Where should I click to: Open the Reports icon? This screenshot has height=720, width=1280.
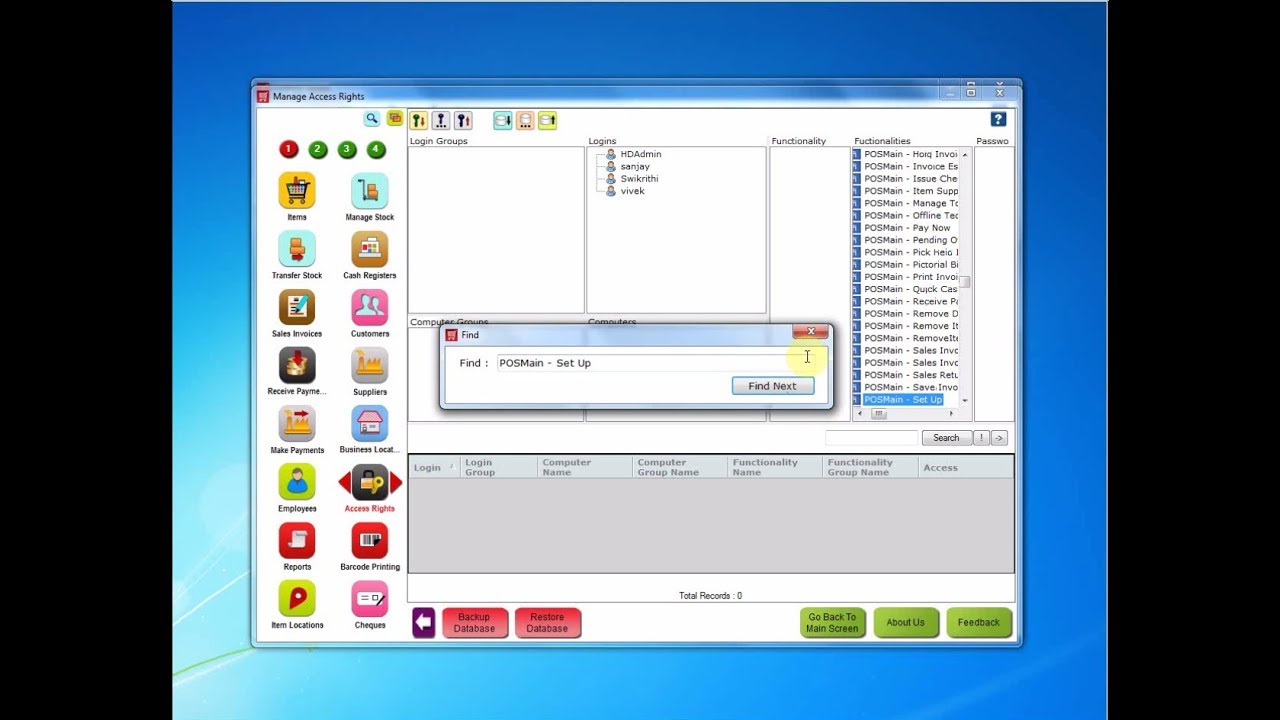point(297,541)
